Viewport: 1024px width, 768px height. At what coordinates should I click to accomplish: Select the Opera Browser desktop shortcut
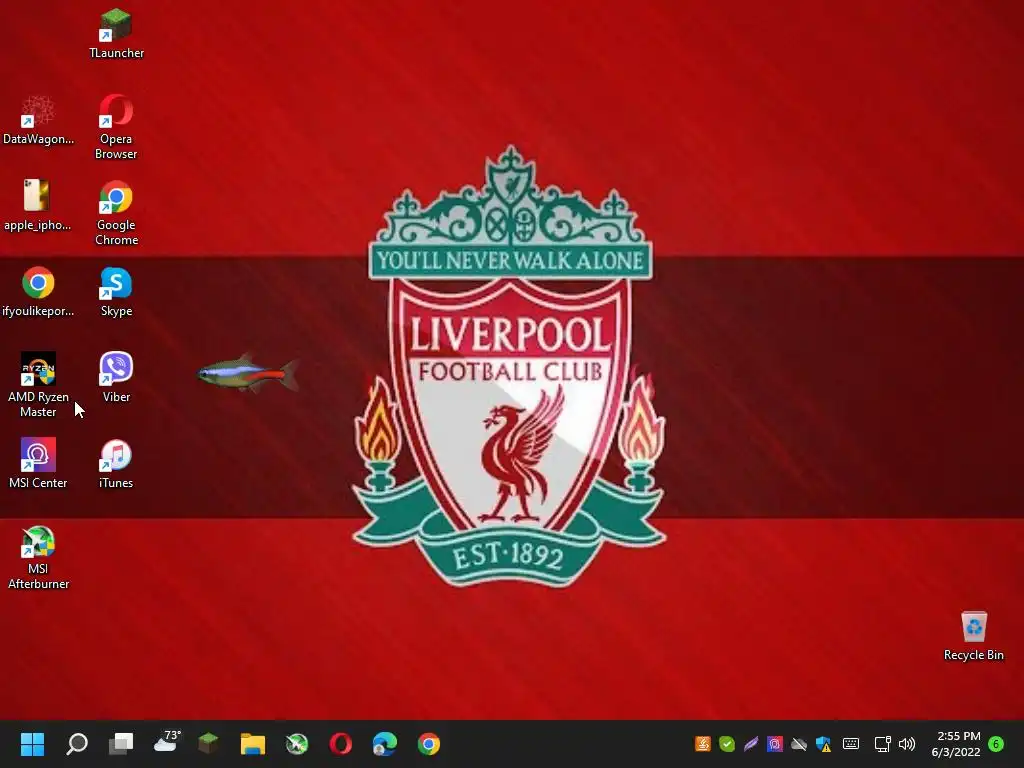point(116,127)
